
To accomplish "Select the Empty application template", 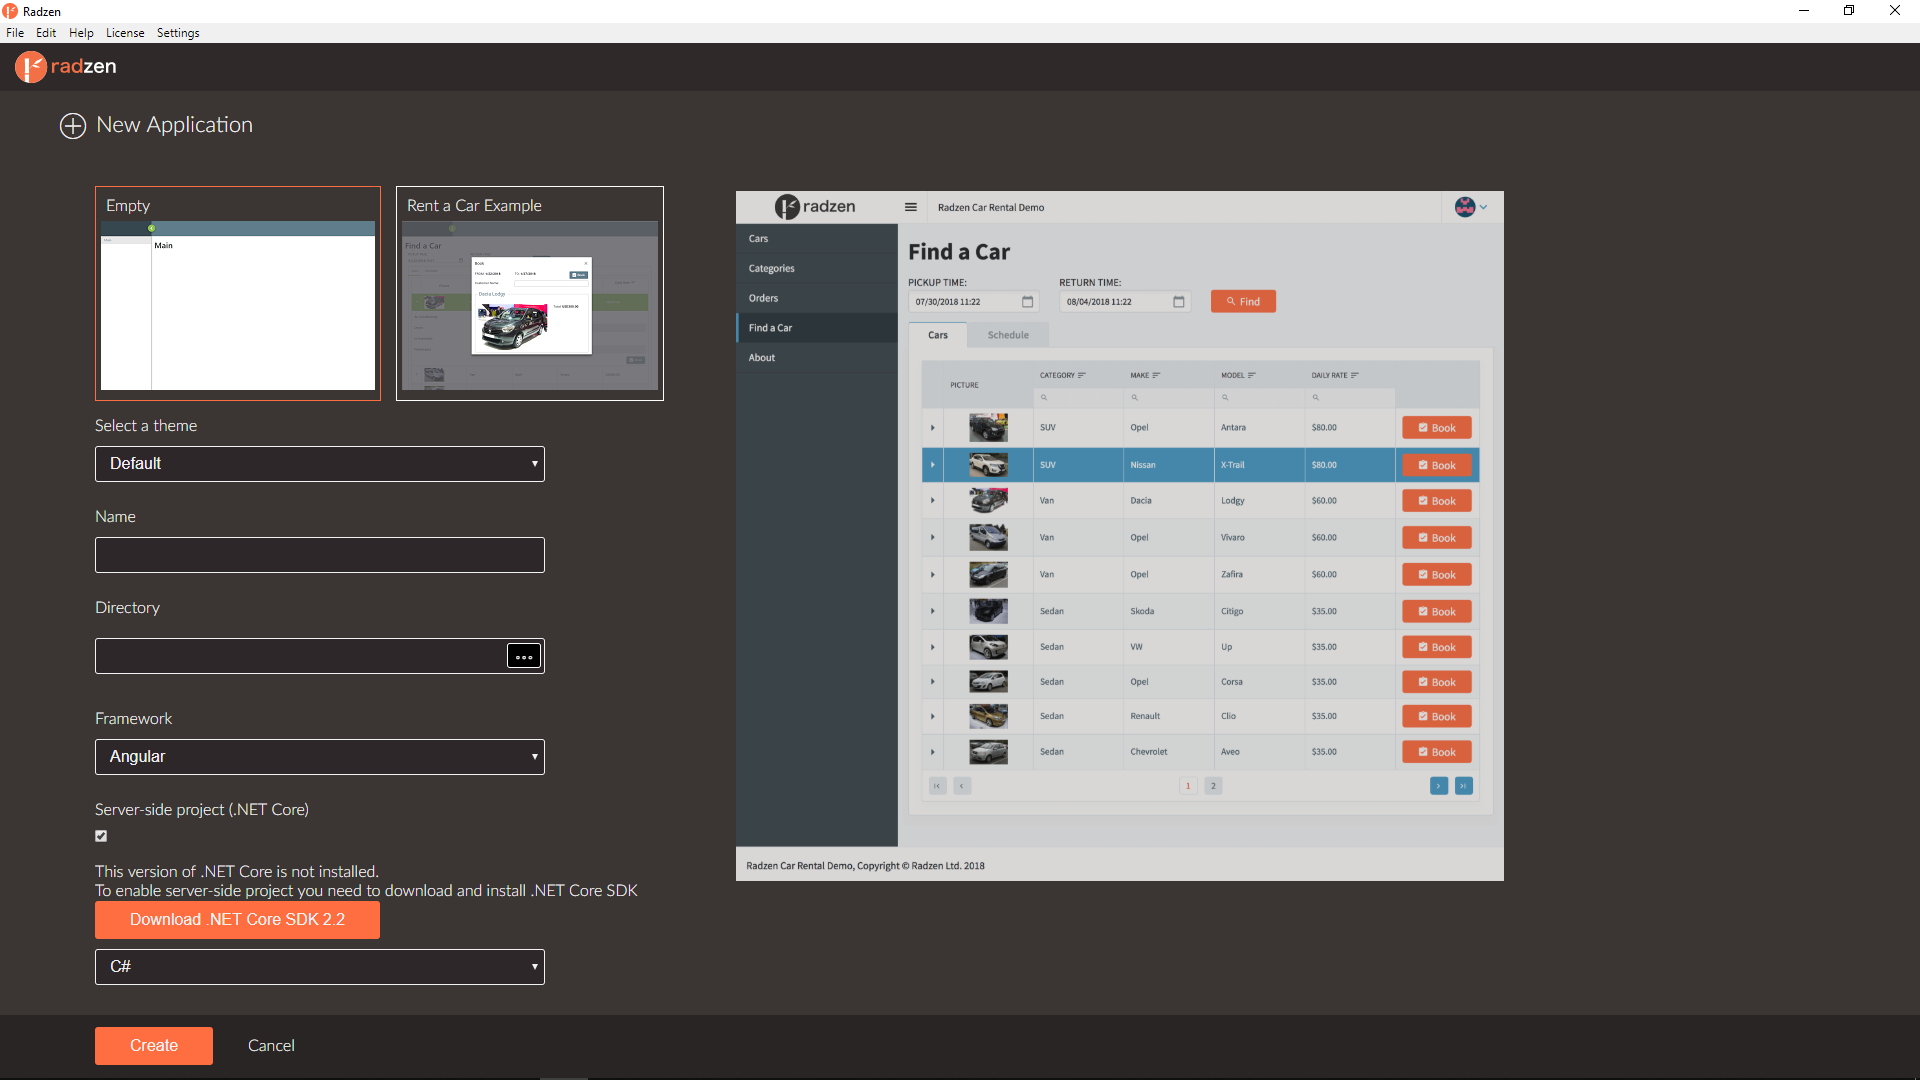I will [x=238, y=293].
